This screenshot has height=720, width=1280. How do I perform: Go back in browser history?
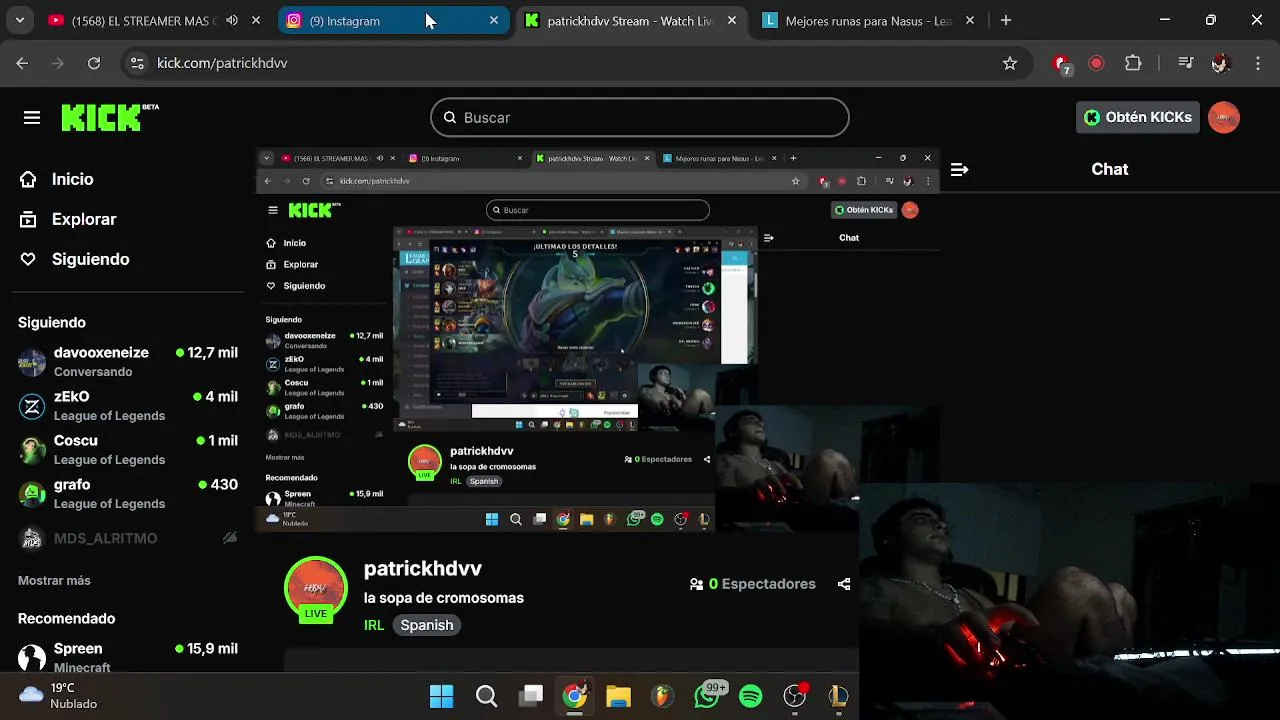[x=22, y=63]
